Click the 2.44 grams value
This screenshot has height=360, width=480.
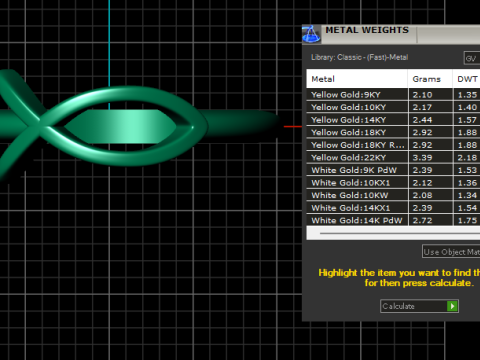[x=422, y=120]
